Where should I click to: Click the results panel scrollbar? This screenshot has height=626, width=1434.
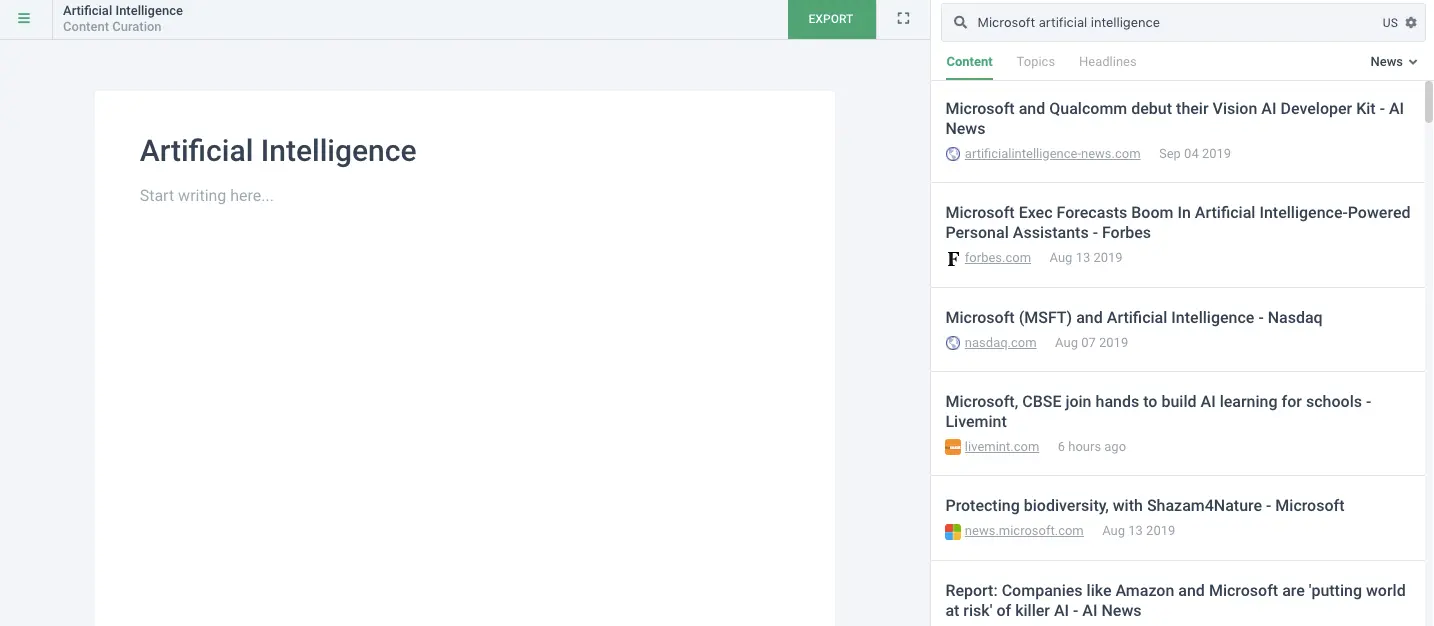click(1428, 102)
